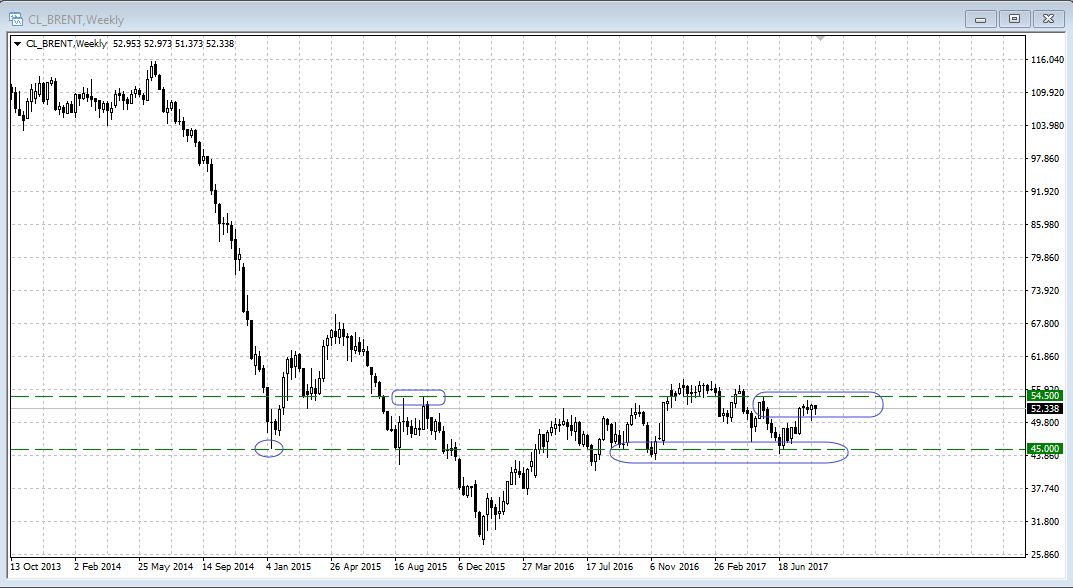Select the long lower rounded rectangle at 45.000

(x=728, y=462)
